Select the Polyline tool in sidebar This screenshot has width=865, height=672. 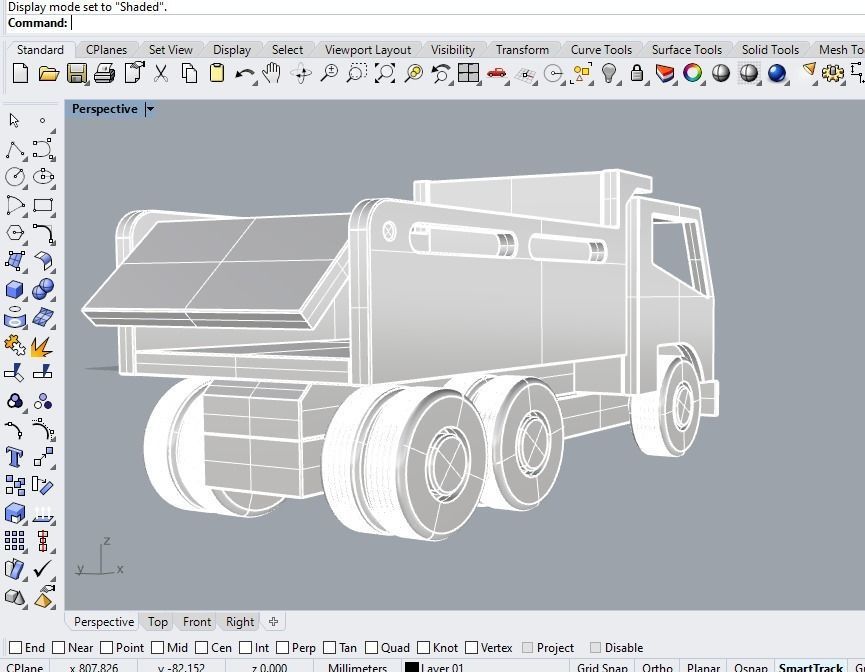pos(15,149)
